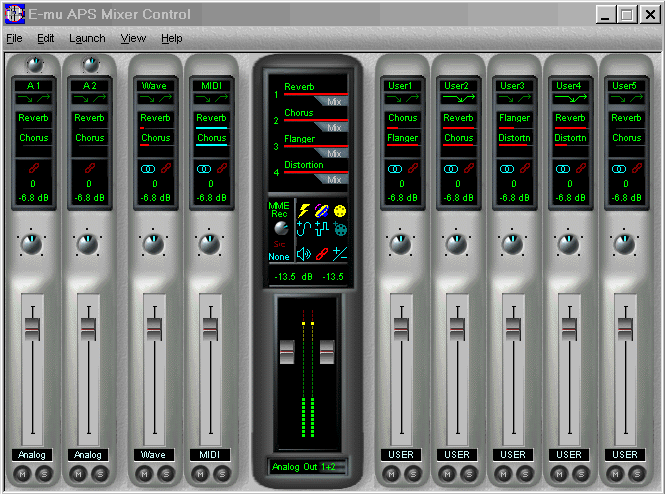This screenshot has height=494, width=665.
Task: Solo the User1 channel
Action: 413,474
